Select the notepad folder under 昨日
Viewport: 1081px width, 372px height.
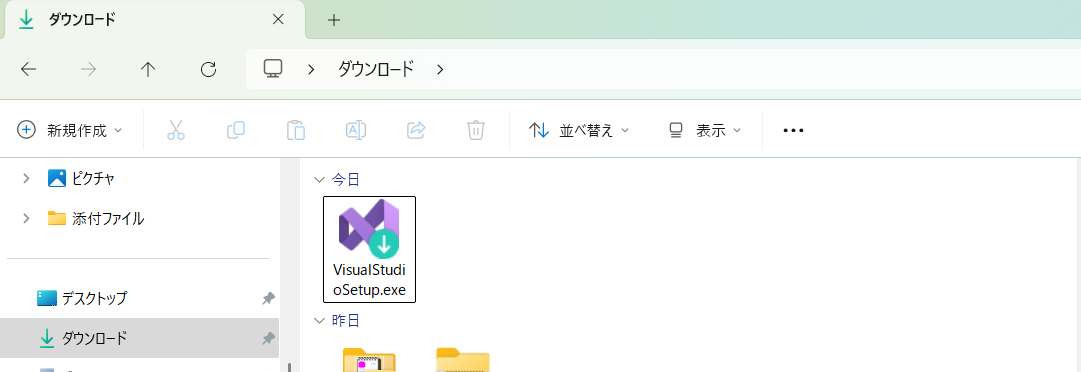click(370, 359)
